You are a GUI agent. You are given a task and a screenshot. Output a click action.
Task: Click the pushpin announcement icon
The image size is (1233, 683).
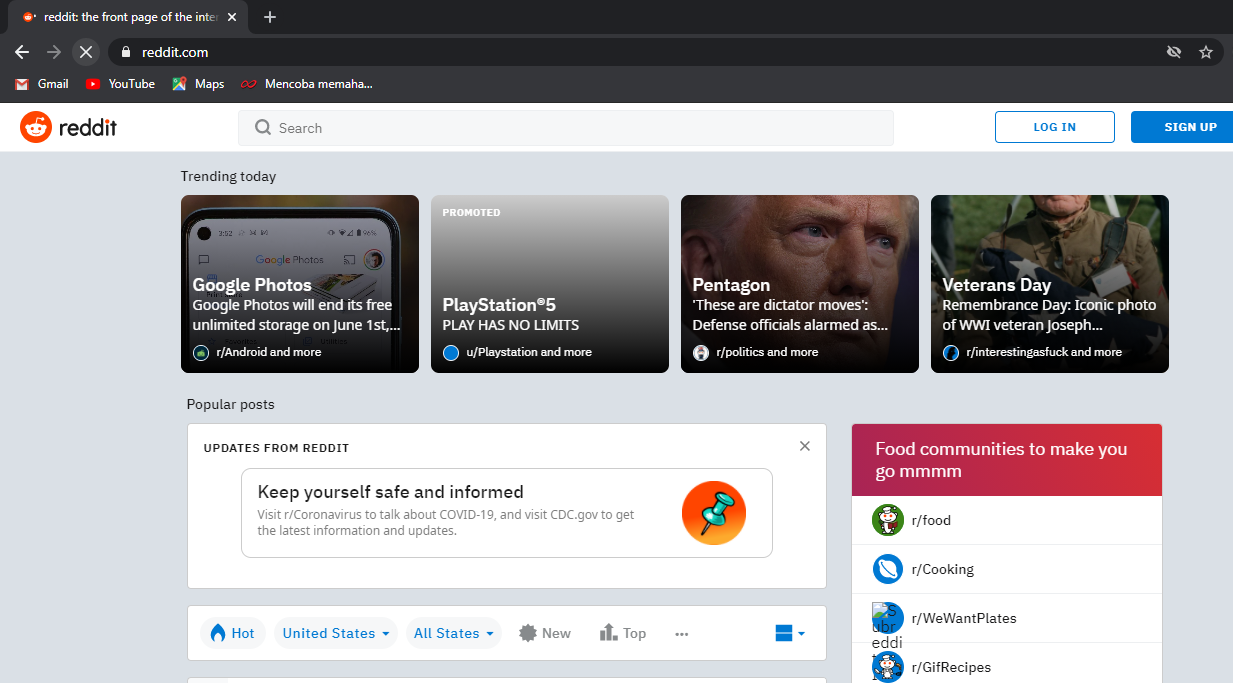[714, 513]
